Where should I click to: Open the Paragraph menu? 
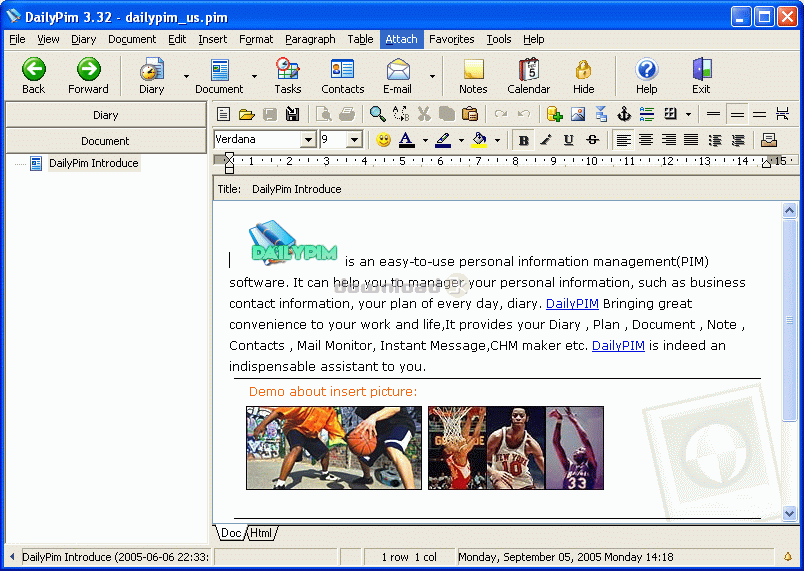[x=310, y=39]
